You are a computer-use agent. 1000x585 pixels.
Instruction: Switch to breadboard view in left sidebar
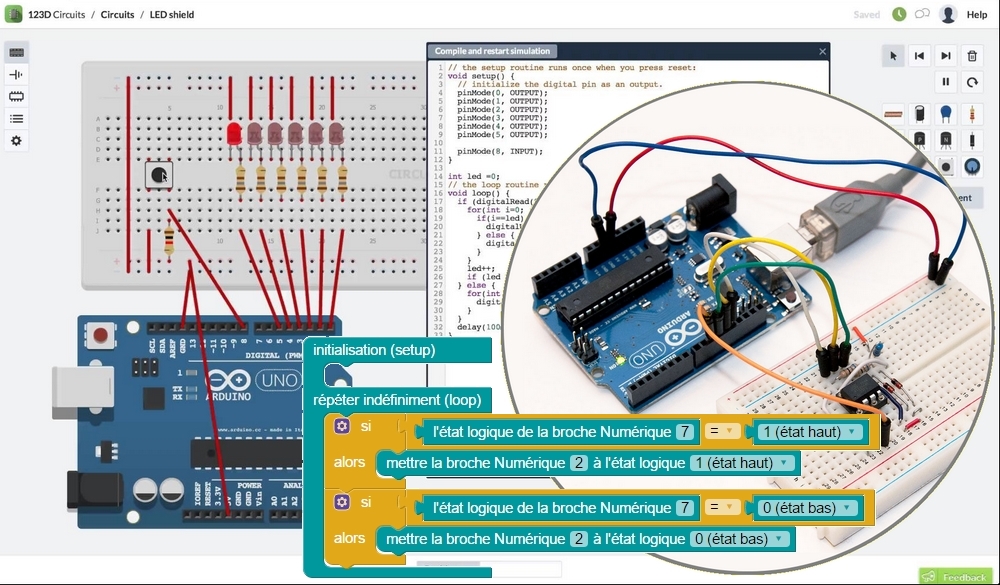pos(17,52)
